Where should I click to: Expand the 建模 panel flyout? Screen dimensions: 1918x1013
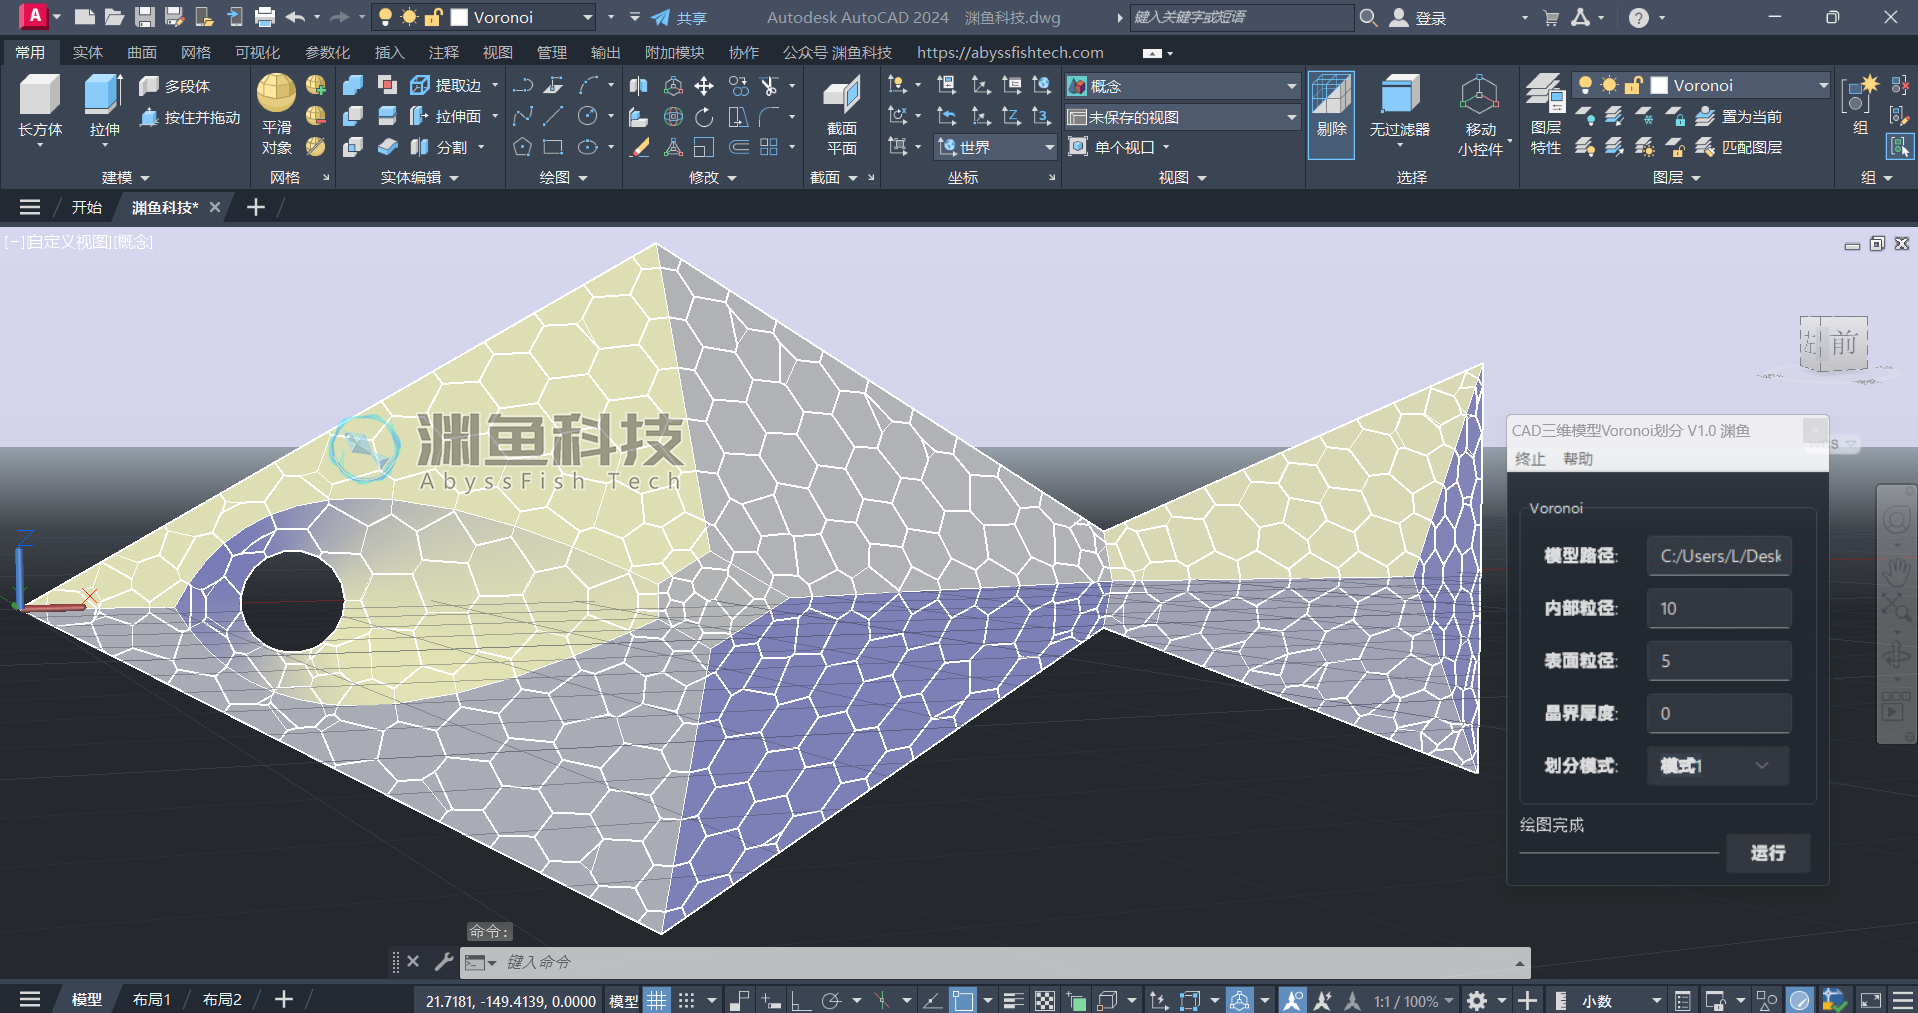coord(126,177)
